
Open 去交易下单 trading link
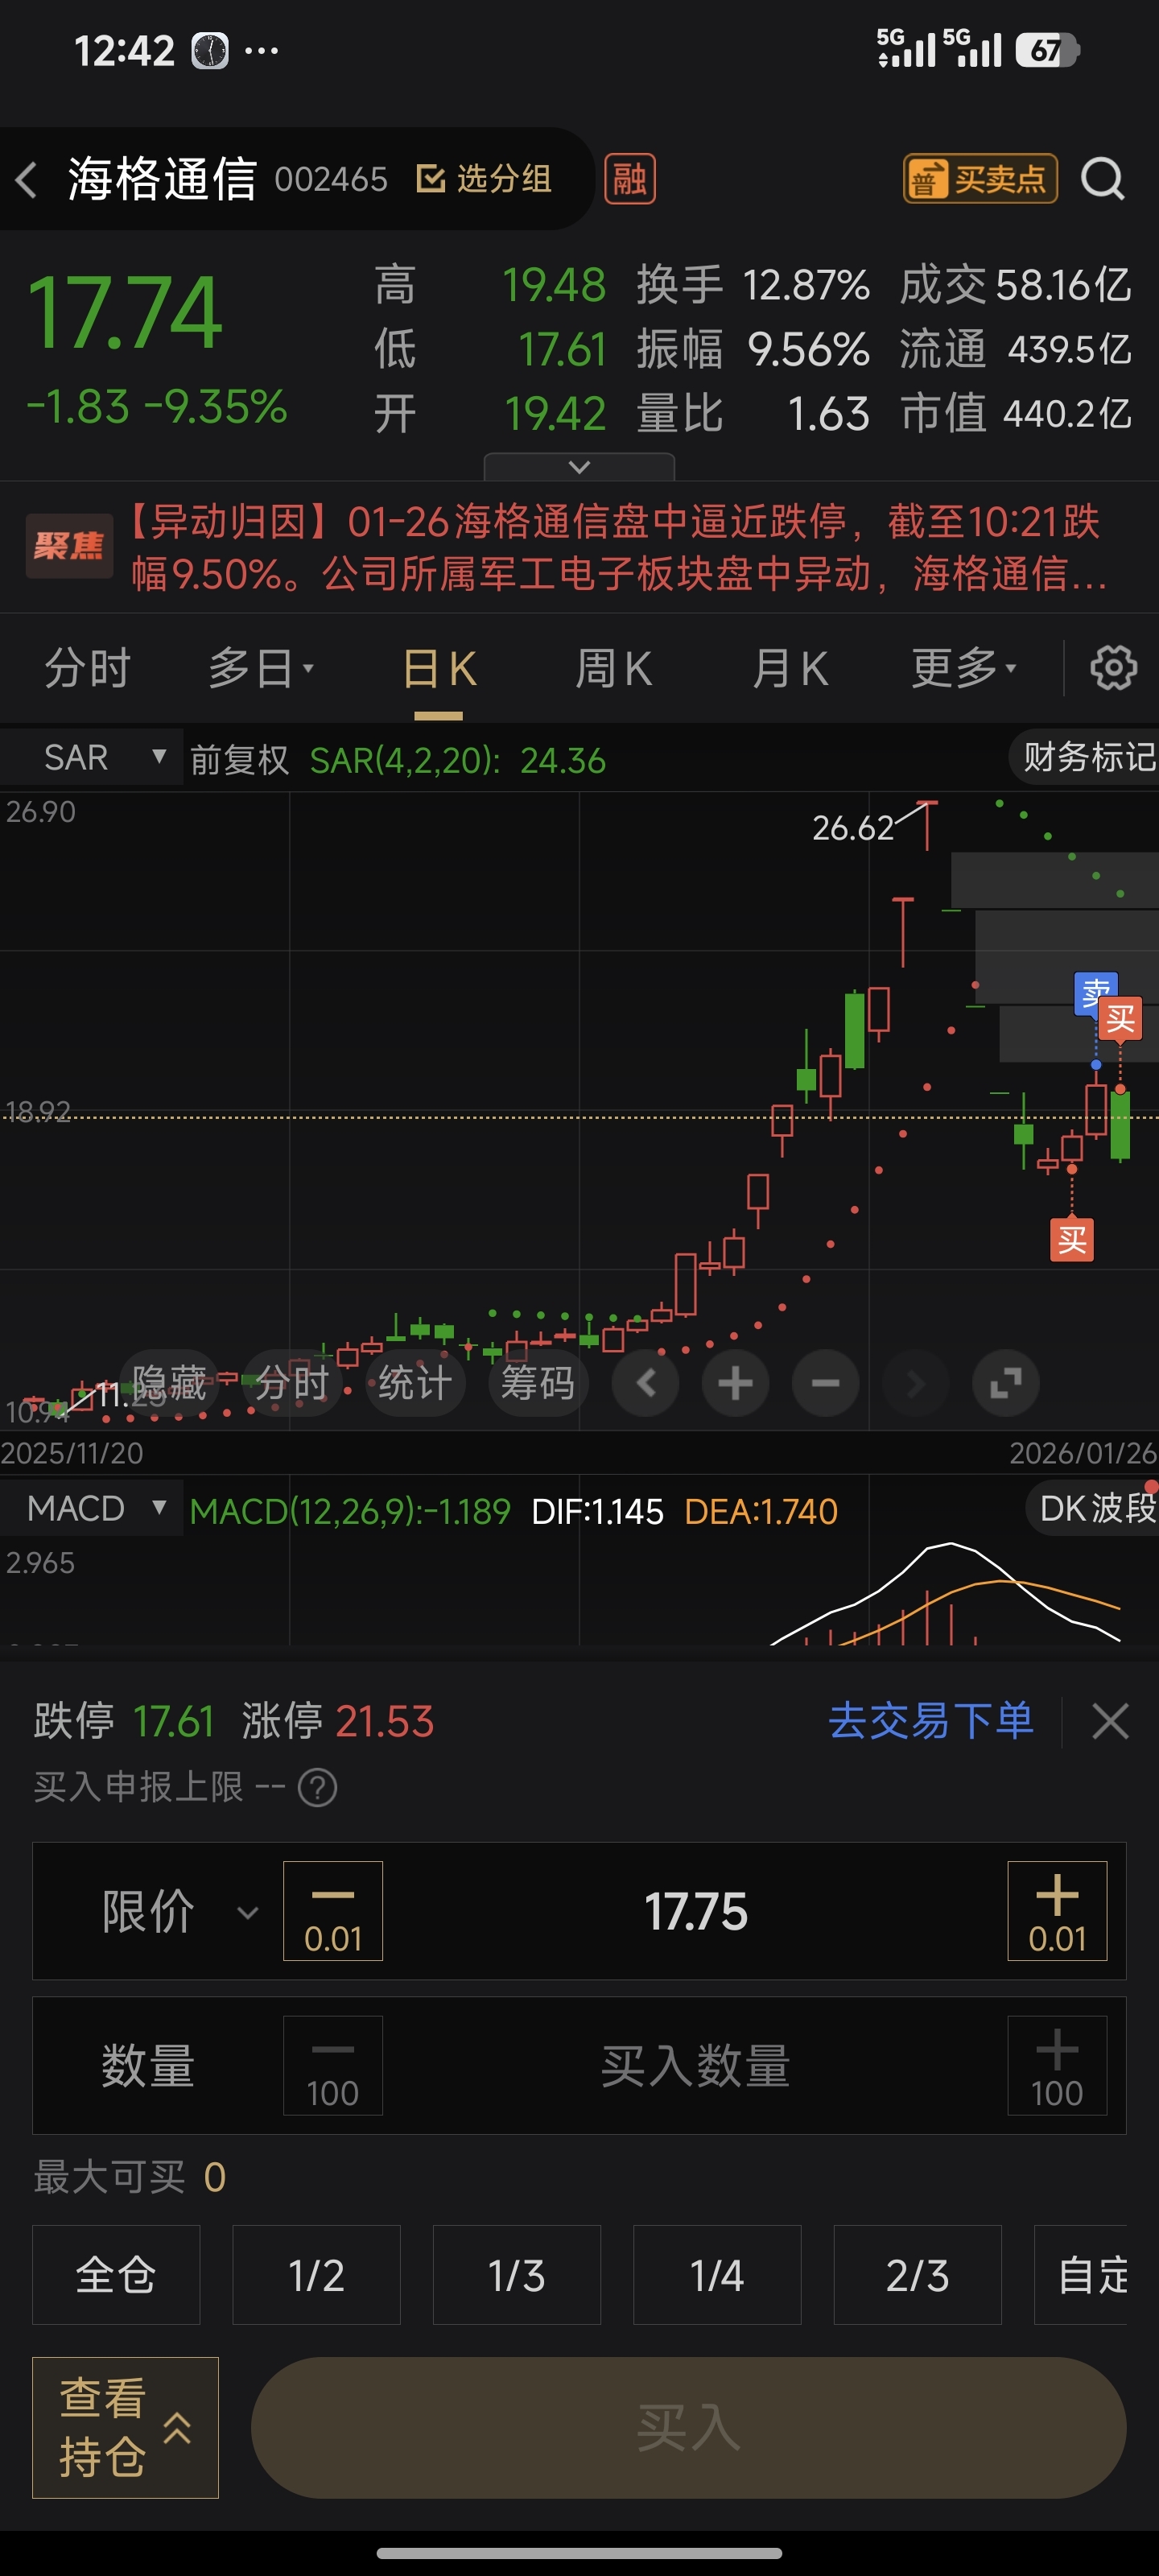[x=931, y=1721]
